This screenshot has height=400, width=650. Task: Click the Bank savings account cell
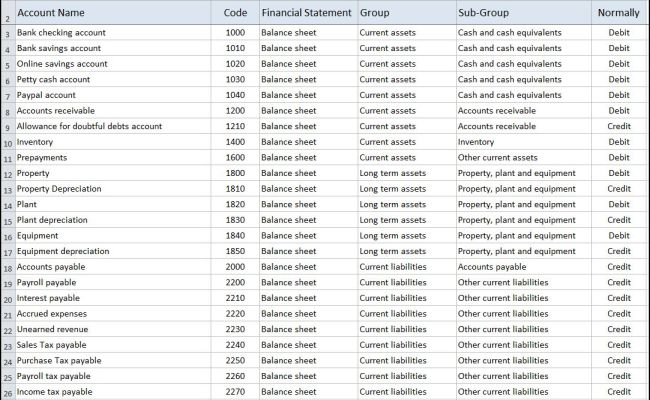tap(113, 48)
